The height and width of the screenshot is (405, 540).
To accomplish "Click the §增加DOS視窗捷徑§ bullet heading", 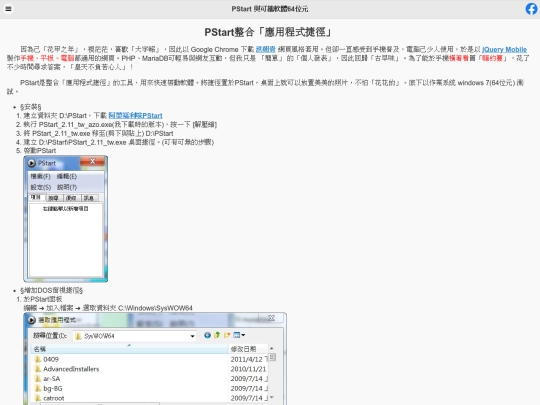I will (51, 290).
